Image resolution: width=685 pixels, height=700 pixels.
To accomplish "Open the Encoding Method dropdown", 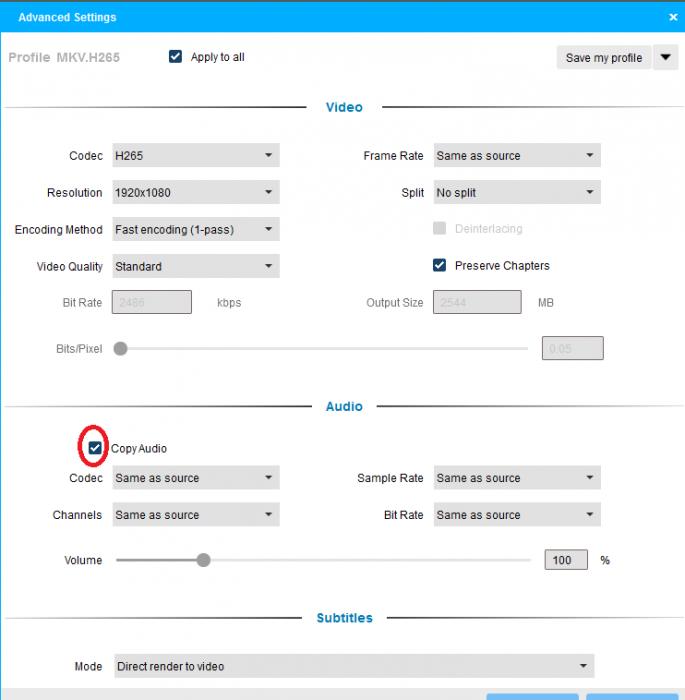I will click(x=195, y=230).
